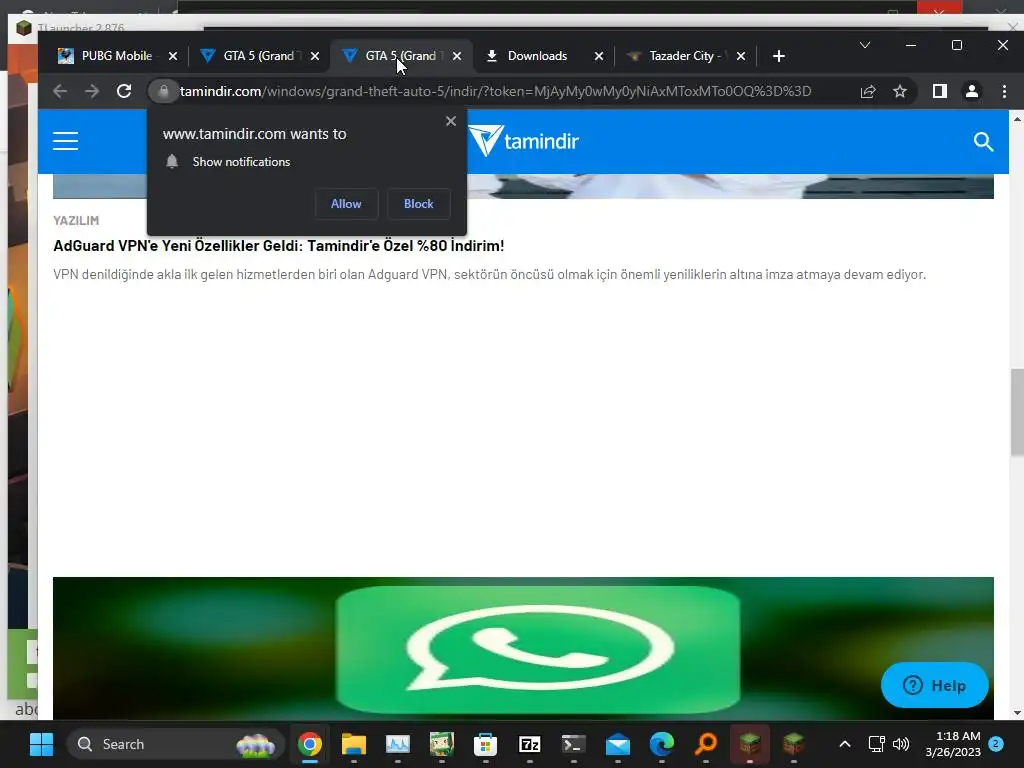Screen dimensions: 1024x768
Task: View site information lock icon
Action: pyautogui.click(x=164, y=91)
